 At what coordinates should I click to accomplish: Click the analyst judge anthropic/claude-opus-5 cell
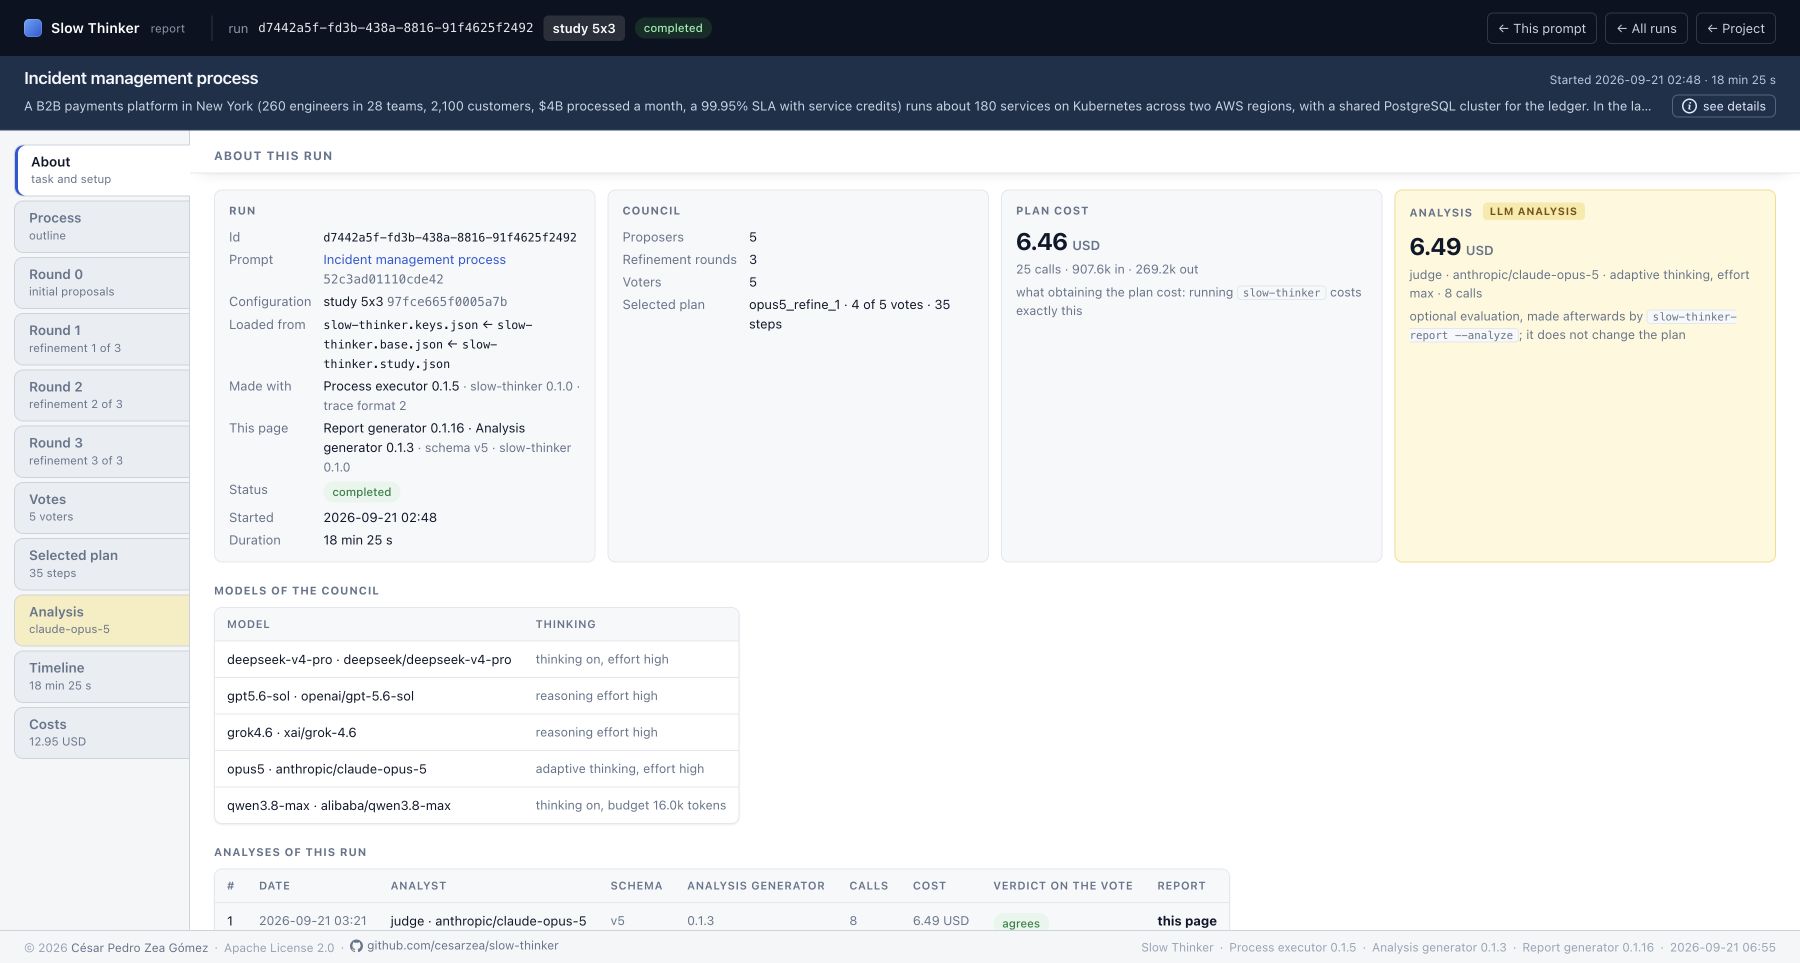pos(488,921)
